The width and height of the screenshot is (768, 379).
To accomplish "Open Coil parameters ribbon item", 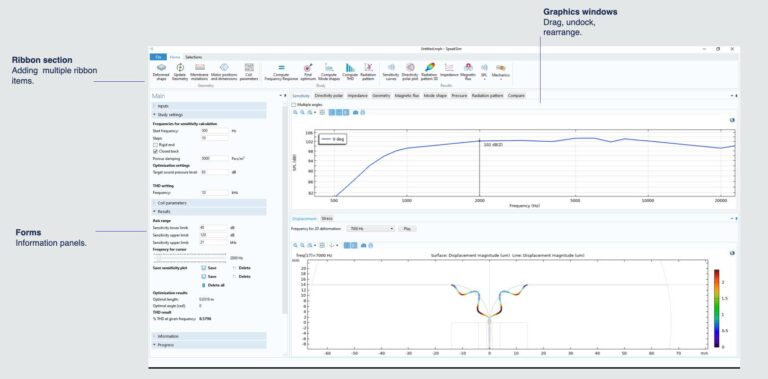I will (249, 71).
